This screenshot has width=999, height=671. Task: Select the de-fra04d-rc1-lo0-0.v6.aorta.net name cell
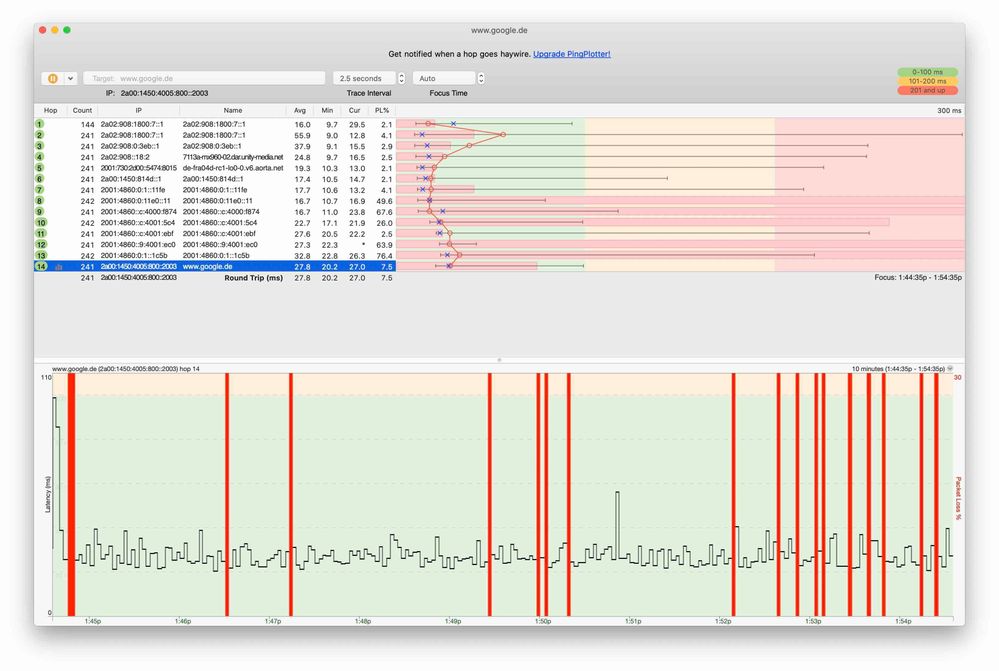pos(233,168)
